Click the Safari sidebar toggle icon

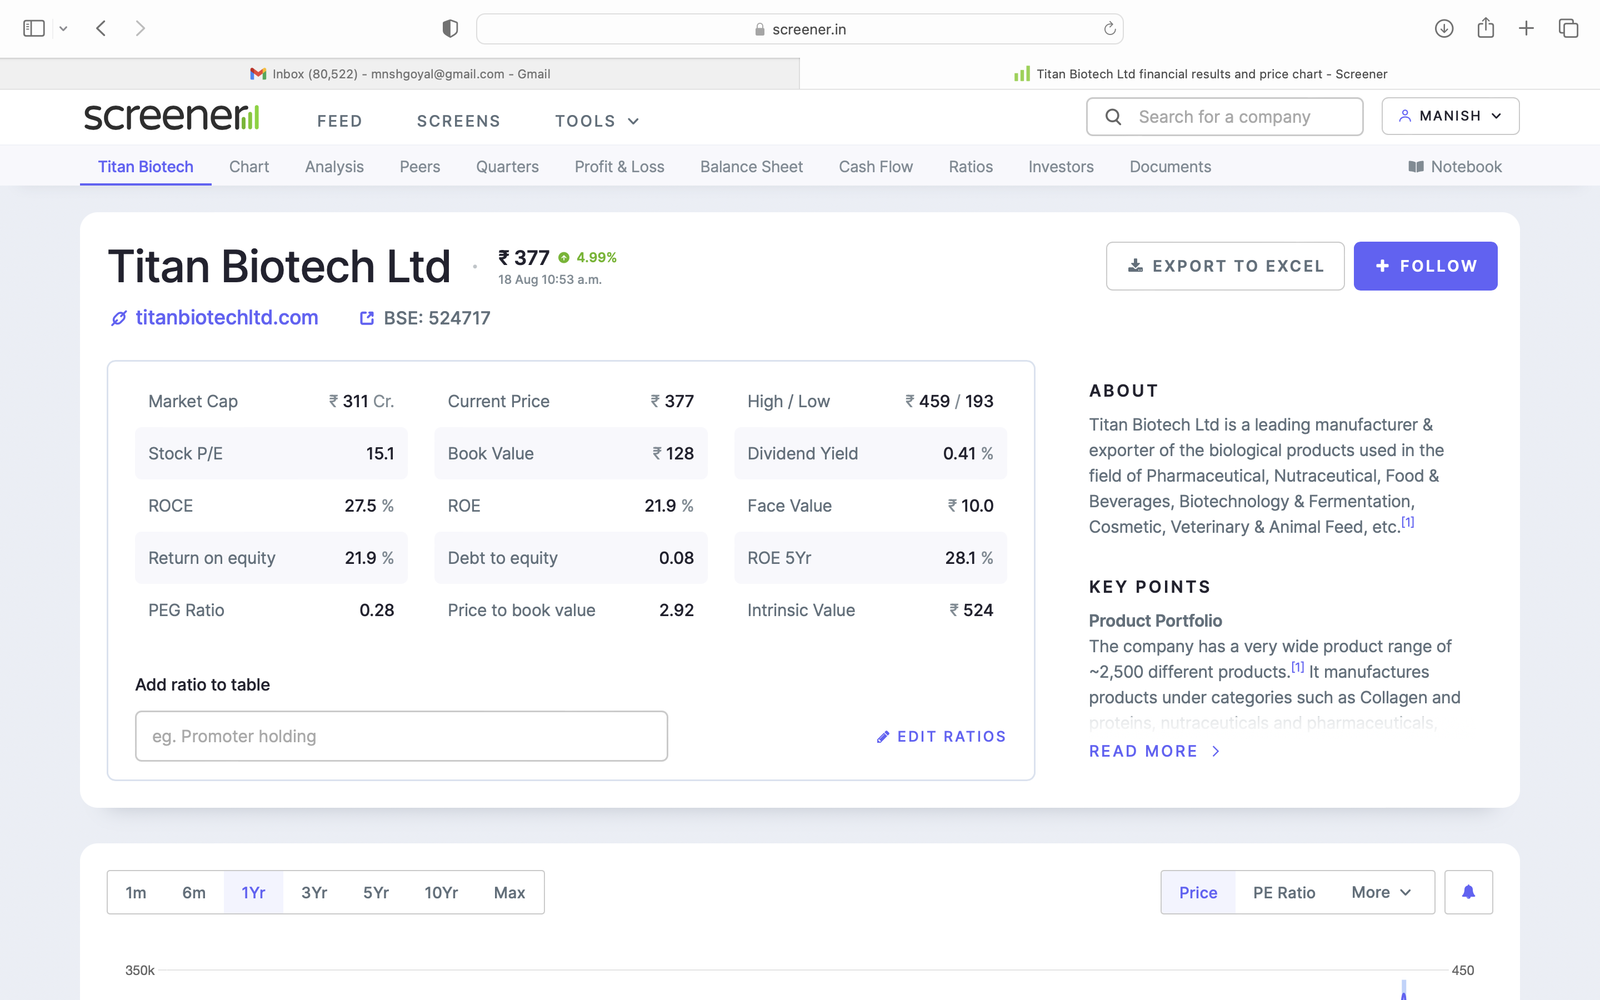click(34, 29)
